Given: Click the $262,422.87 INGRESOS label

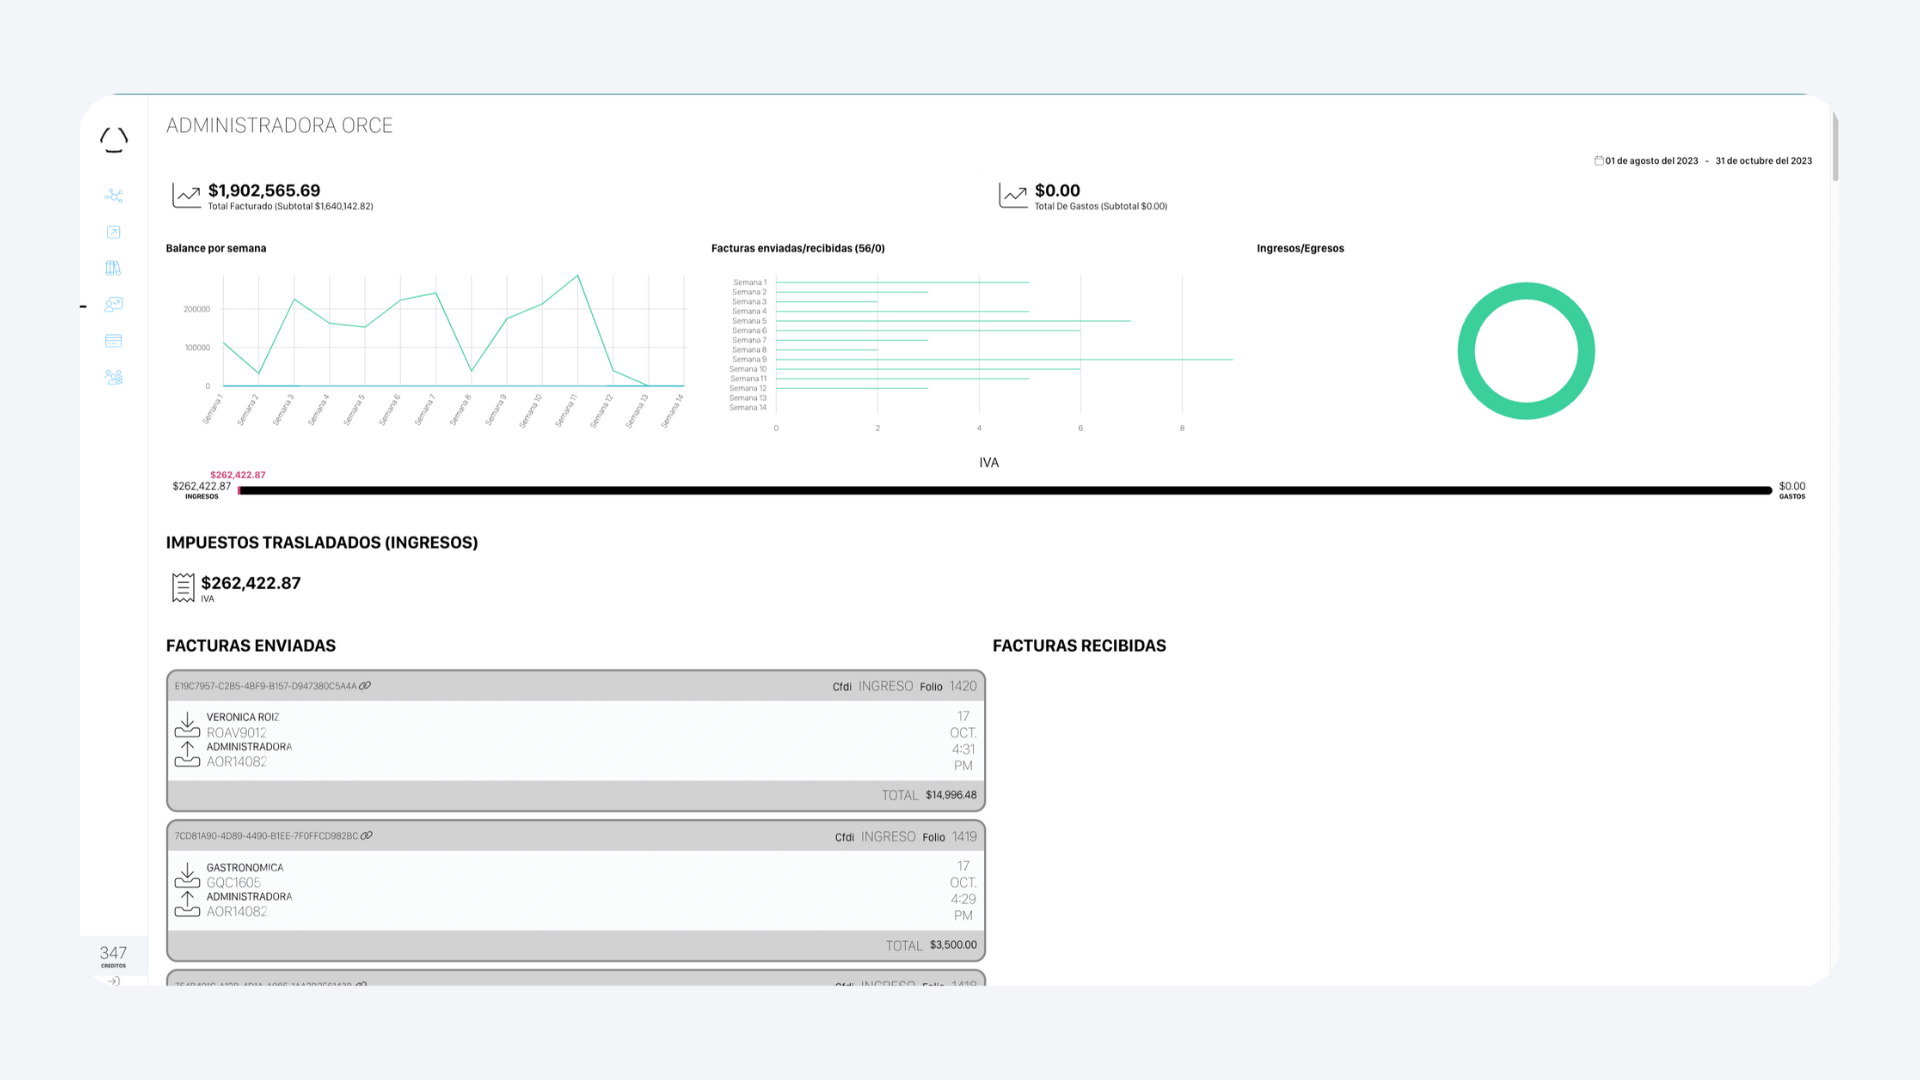Looking at the screenshot, I should pos(201,490).
